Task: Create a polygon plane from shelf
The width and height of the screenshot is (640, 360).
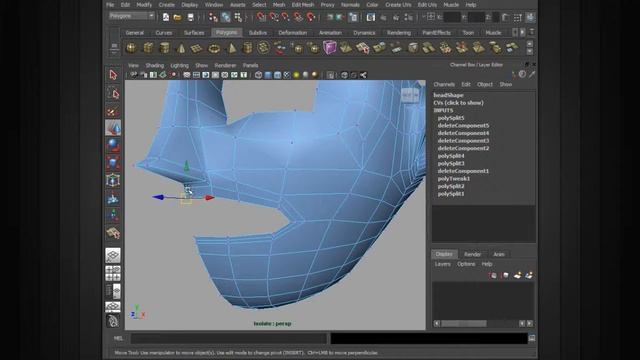Action: (197, 49)
